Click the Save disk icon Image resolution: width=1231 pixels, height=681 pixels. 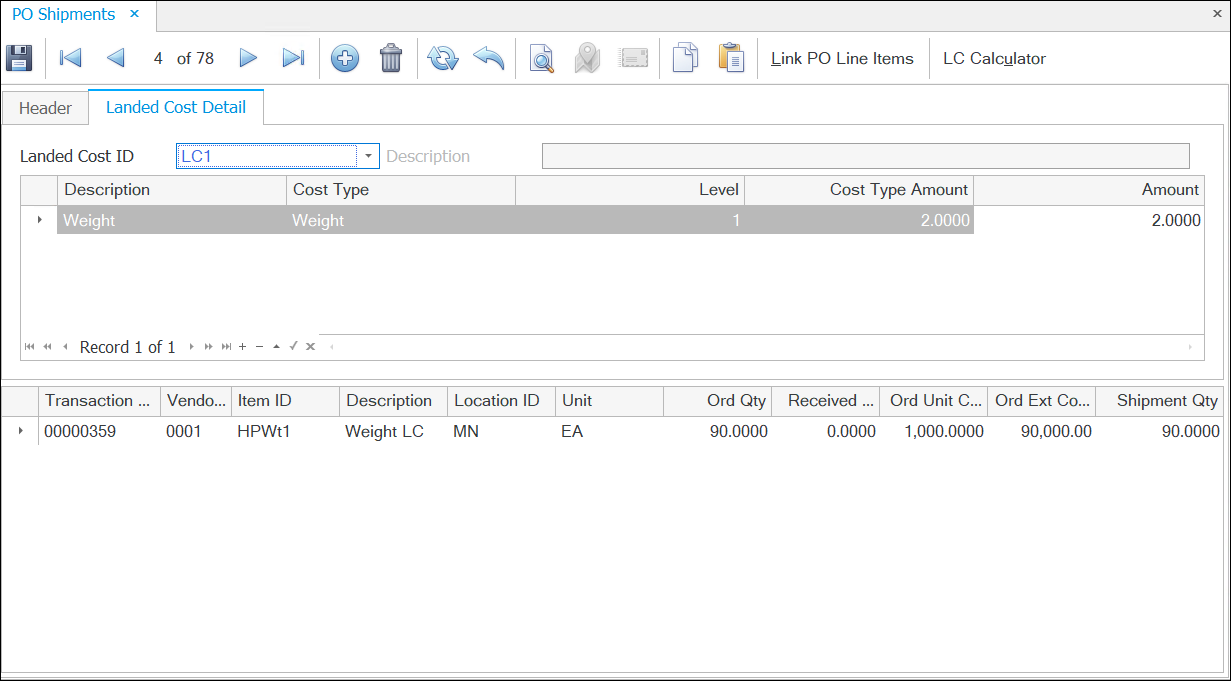[x=20, y=58]
